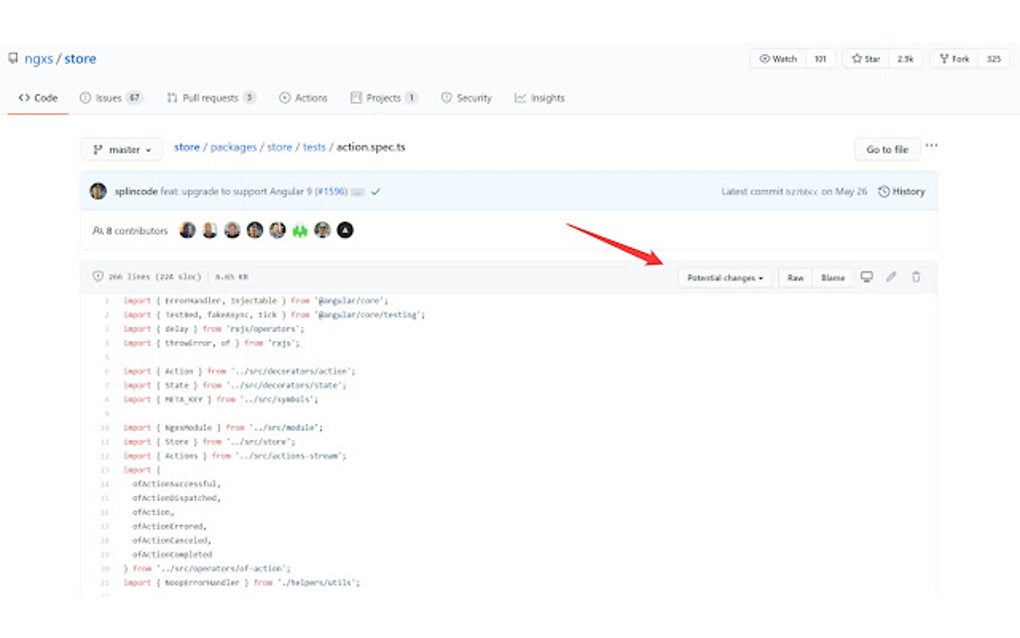Viewport: 1020px width, 638px height.
Task: View the Raw file contents
Action: 794,277
